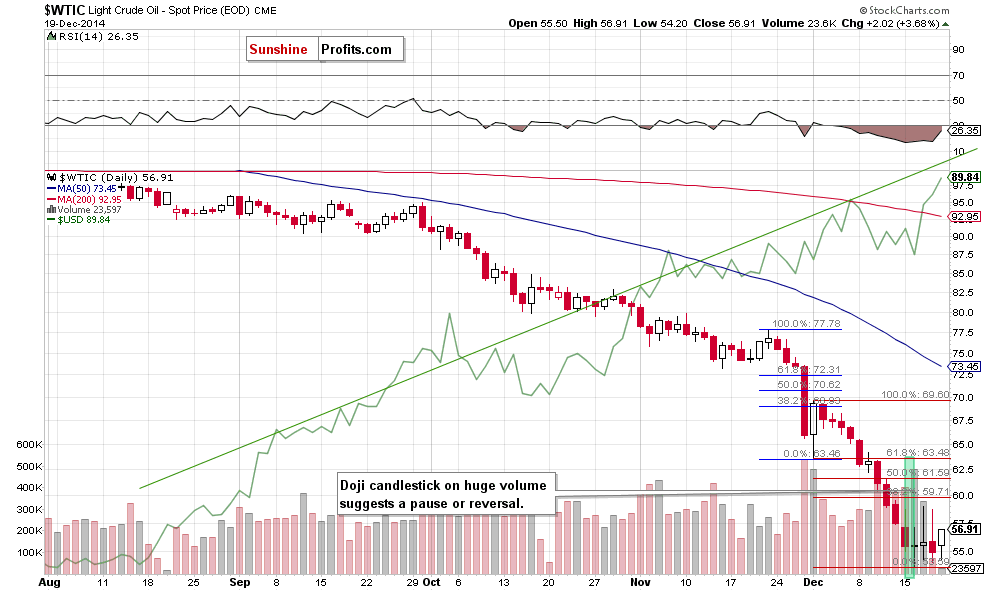Click the Nov label on date axis

[640, 582]
